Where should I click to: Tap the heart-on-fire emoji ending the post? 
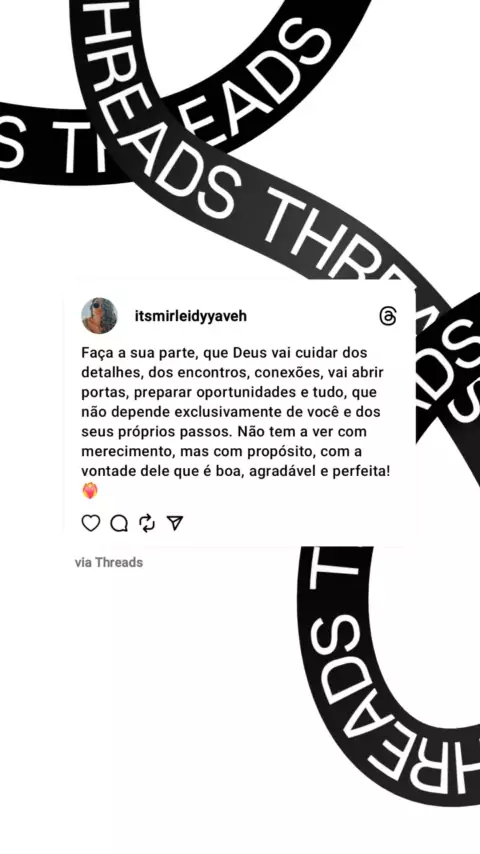coord(90,491)
